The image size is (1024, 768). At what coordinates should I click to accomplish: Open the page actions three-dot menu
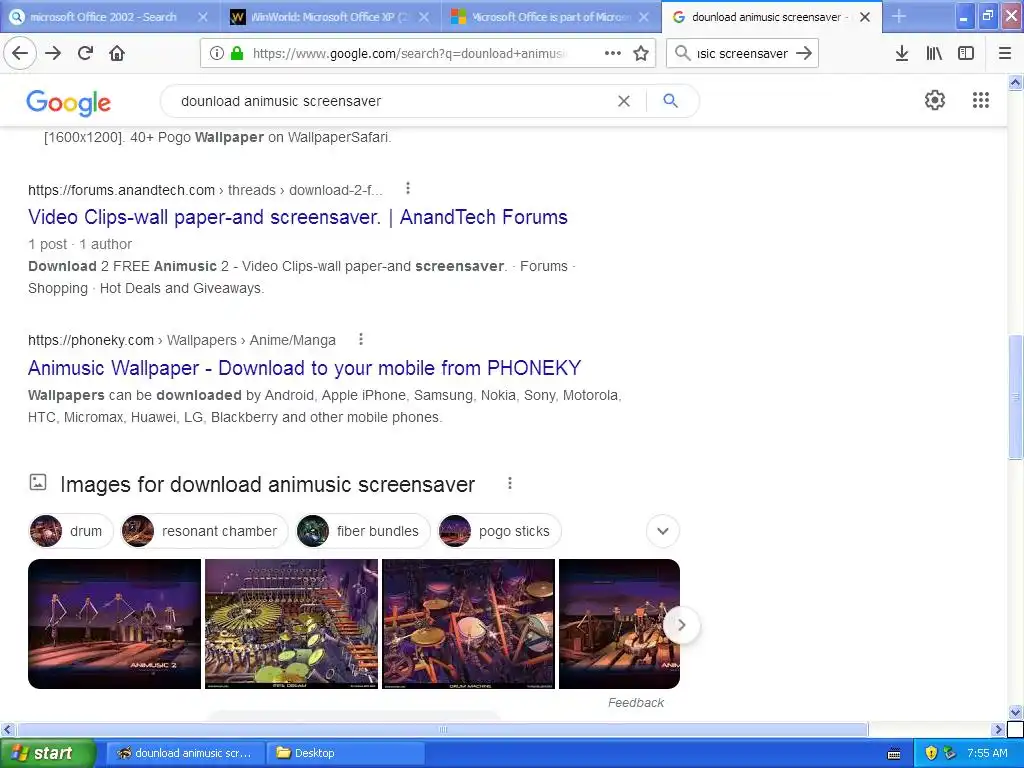coord(613,53)
